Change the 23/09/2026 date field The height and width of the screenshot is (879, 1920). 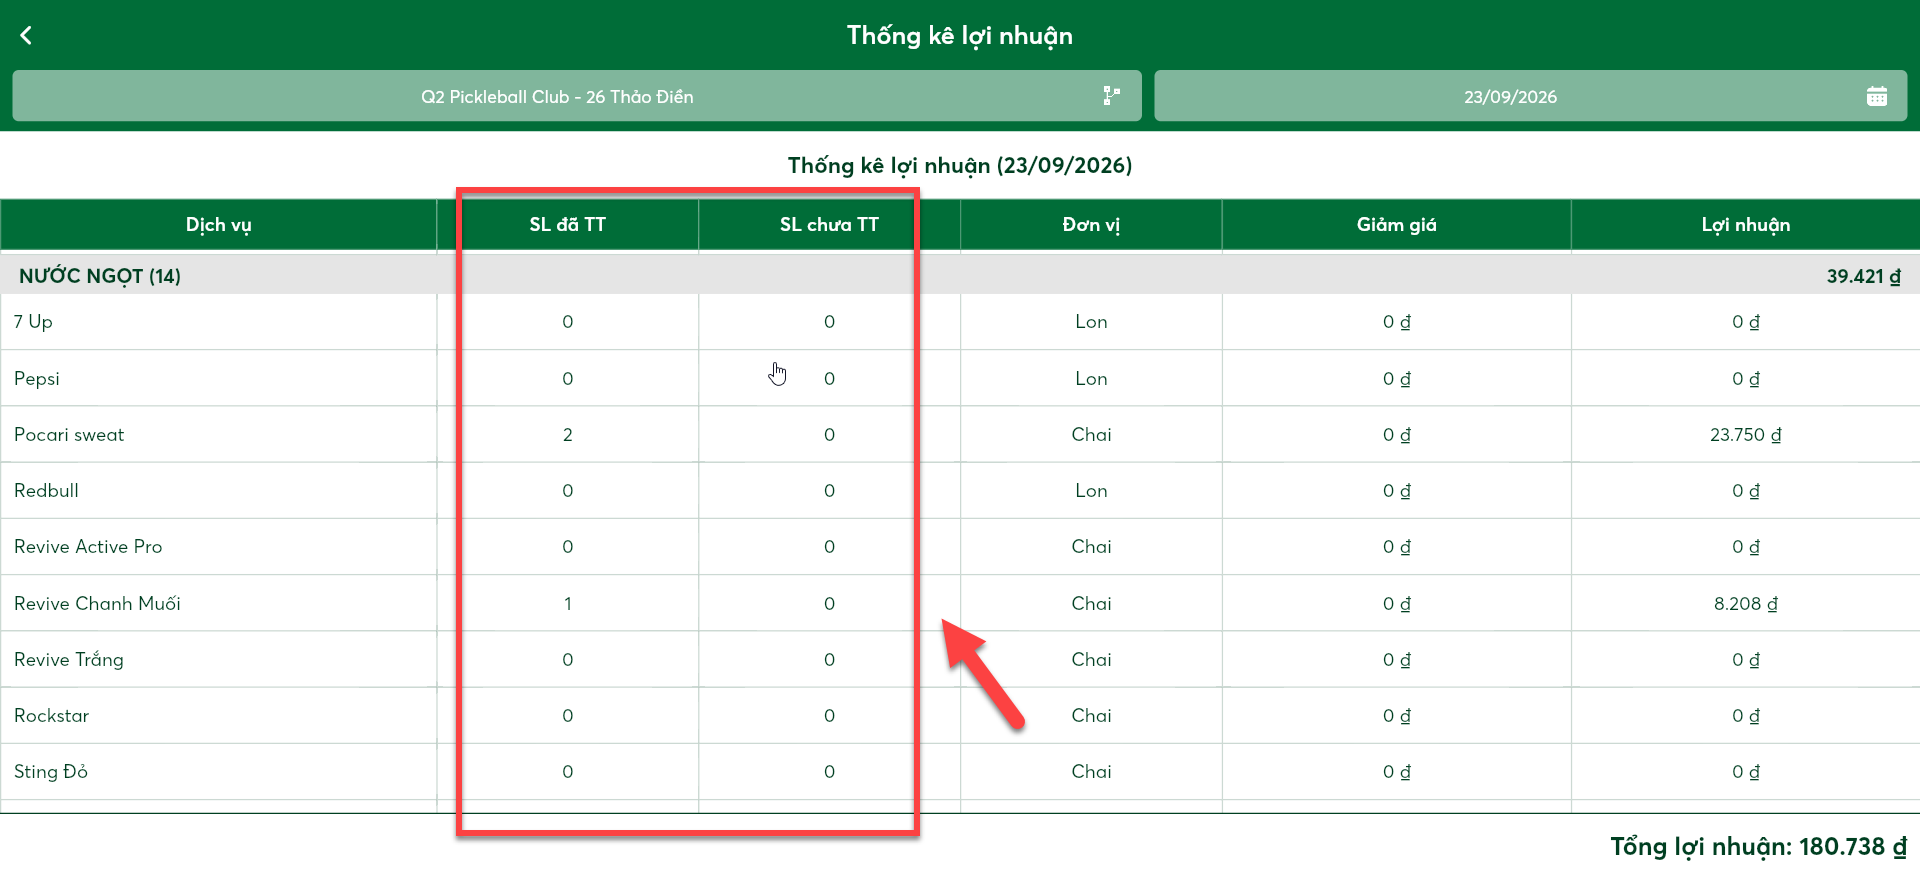[x=1530, y=96]
